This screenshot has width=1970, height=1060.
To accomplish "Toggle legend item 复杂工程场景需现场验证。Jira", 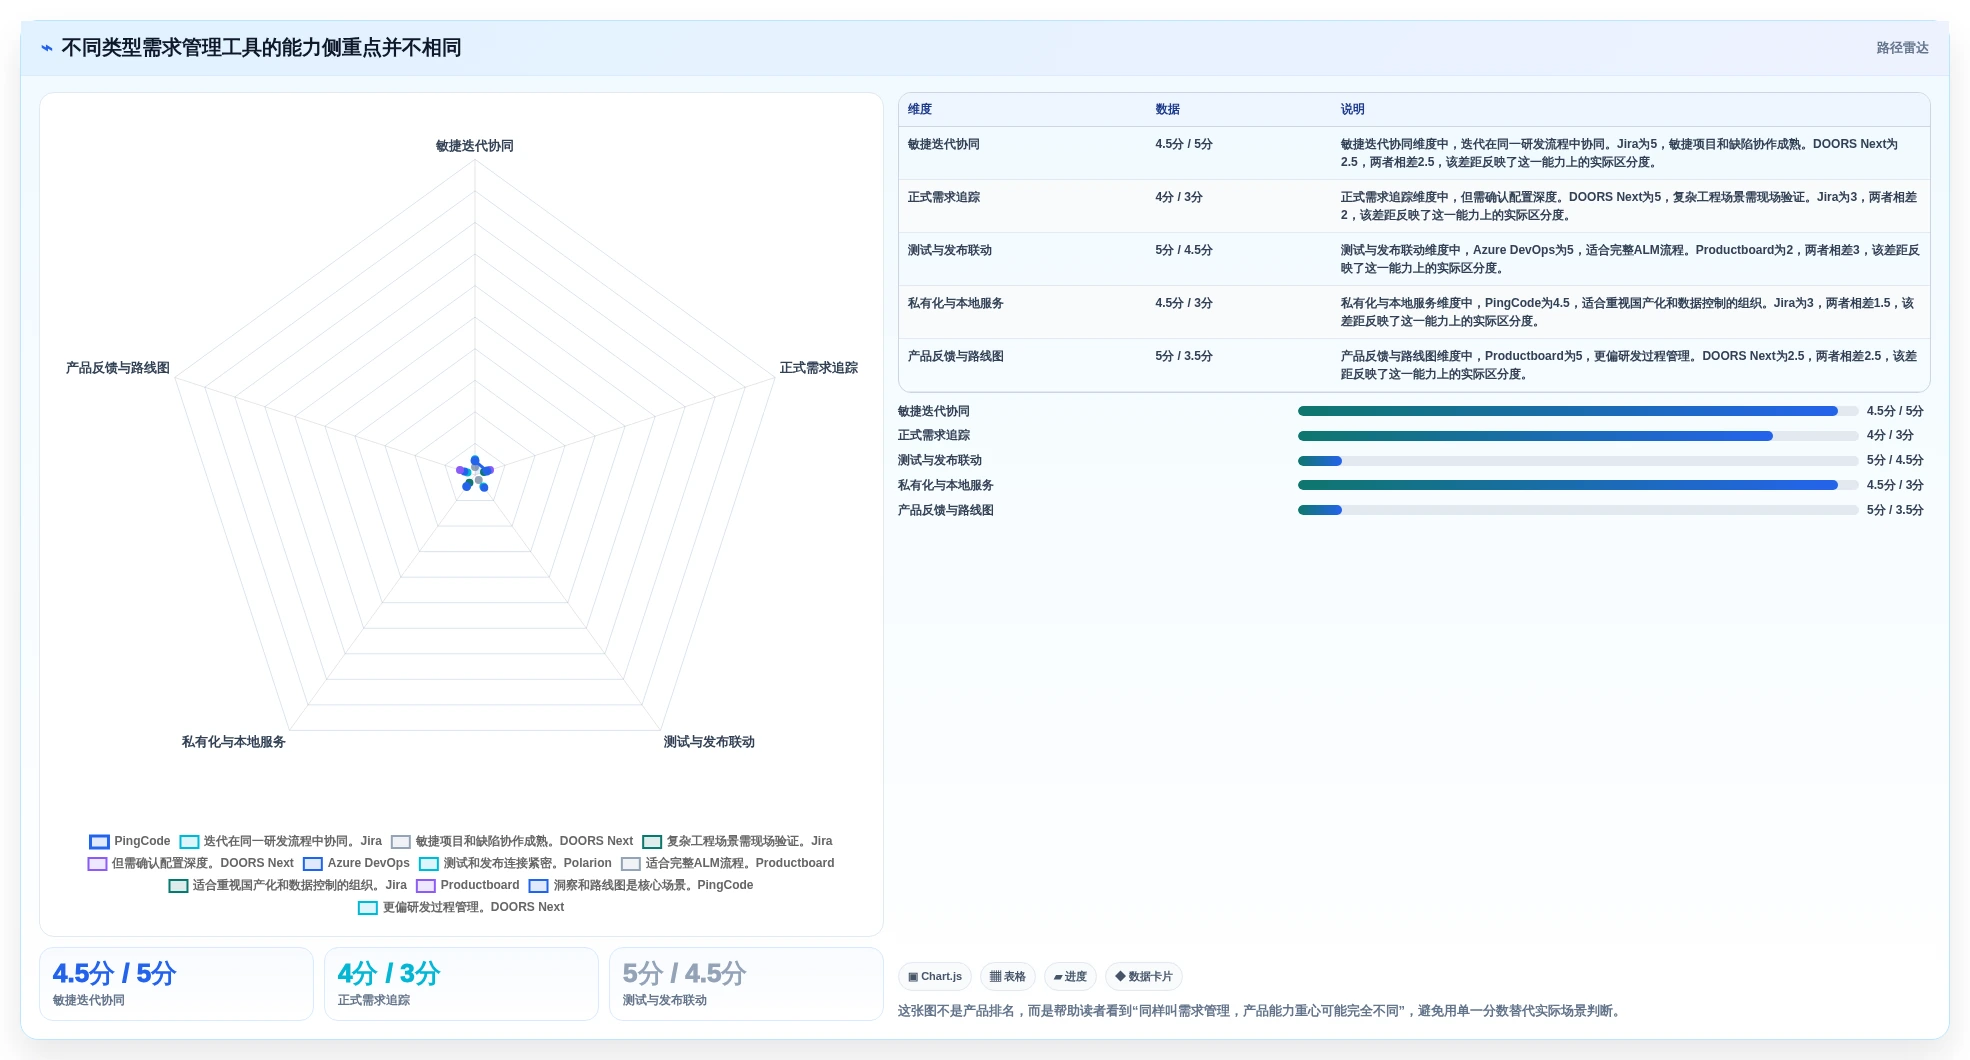I will pyautogui.click(x=737, y=842).
